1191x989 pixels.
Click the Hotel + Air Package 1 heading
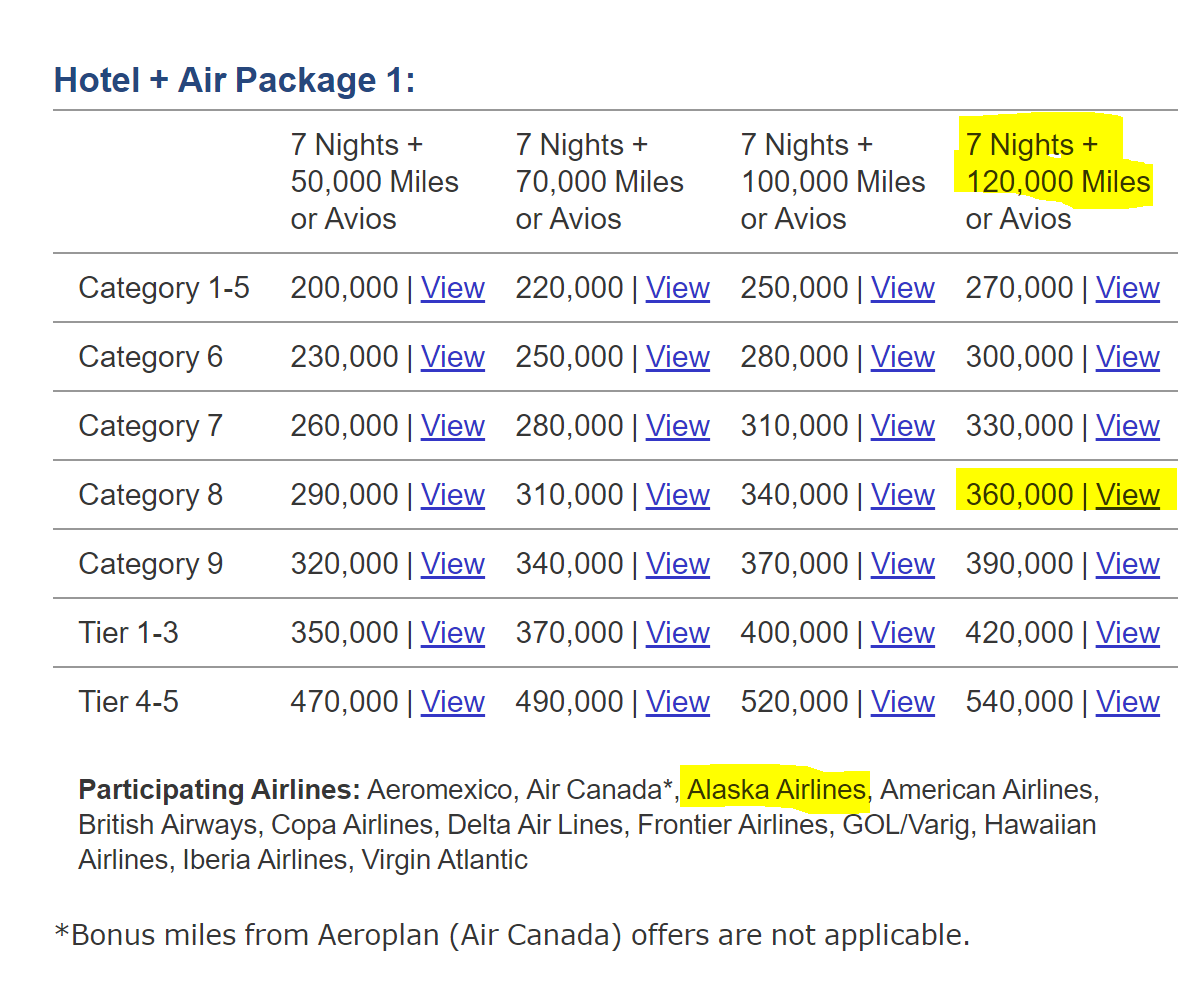click(234, 80)
